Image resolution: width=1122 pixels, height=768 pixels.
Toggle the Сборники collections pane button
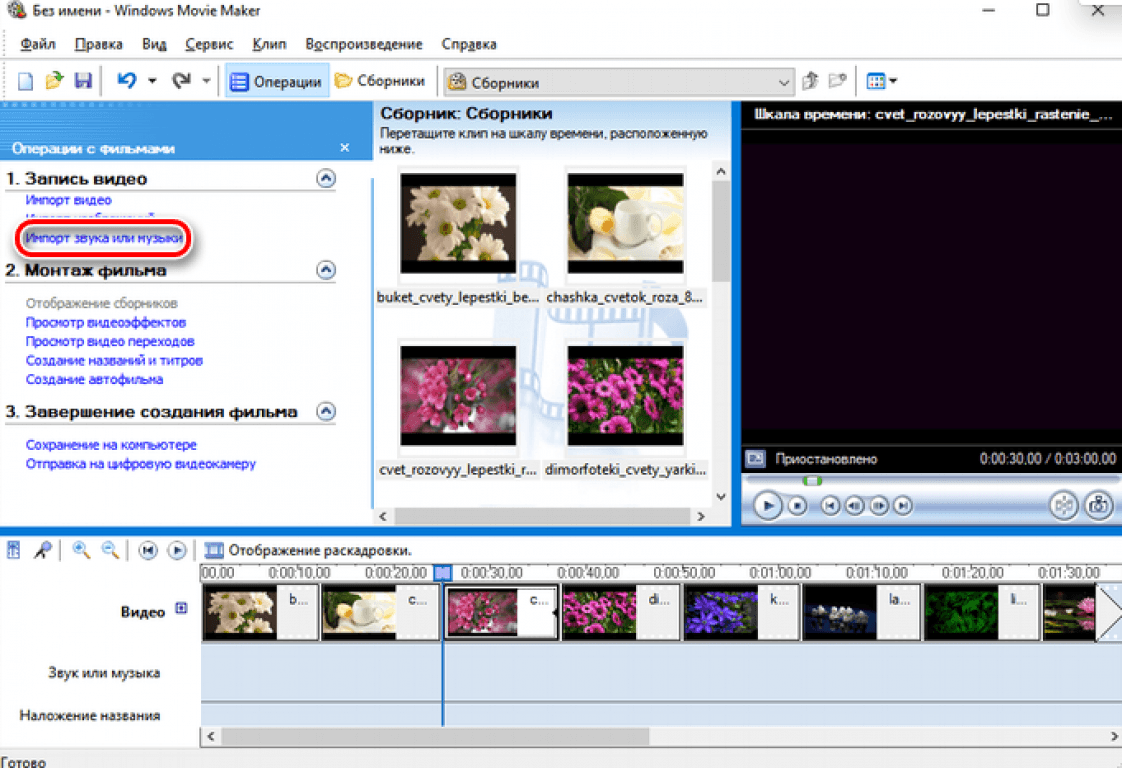[x=380, y=81]
